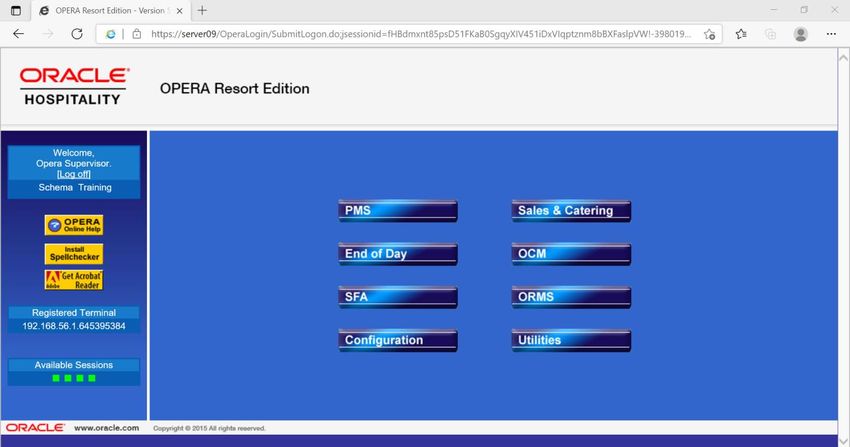Click the scrollbar up arrow
This screenshot has width=850, height=447.
[x=843, y=56]
